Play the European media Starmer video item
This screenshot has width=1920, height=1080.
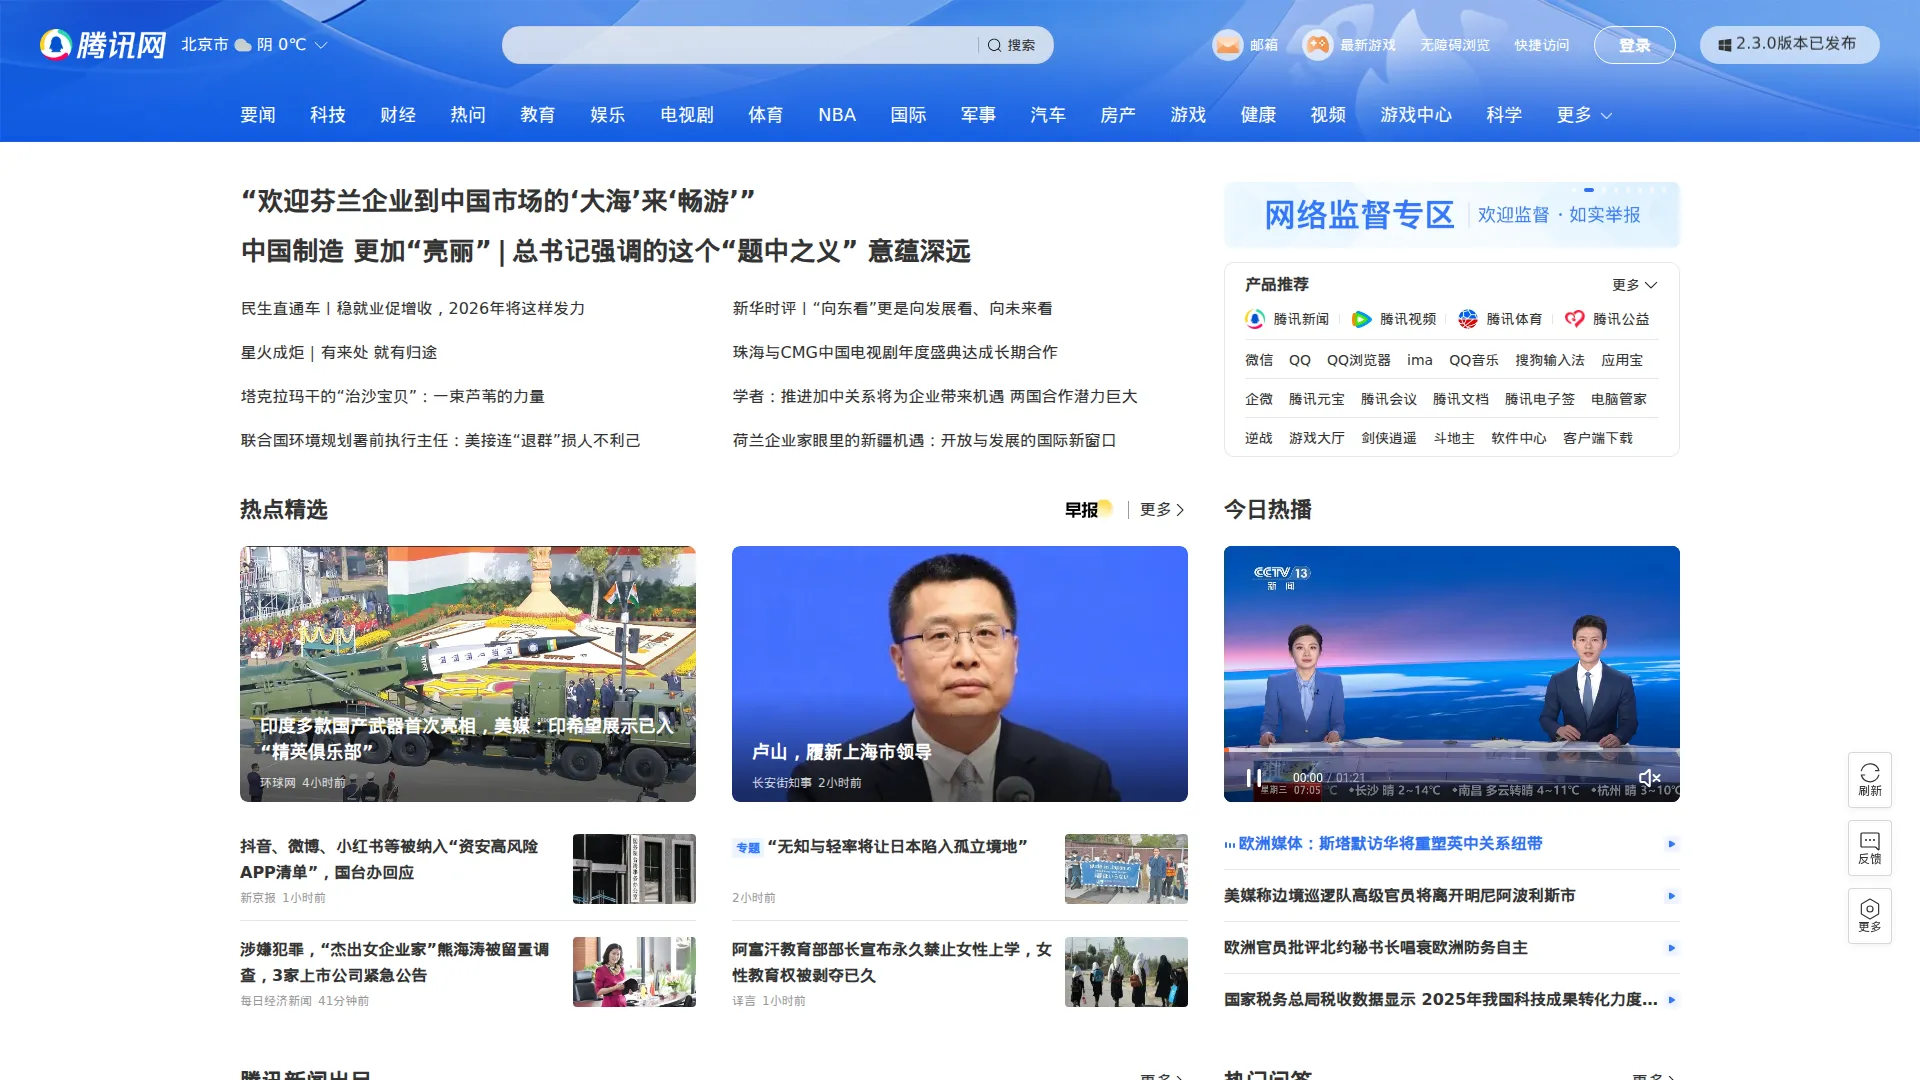coord(1671,844)
